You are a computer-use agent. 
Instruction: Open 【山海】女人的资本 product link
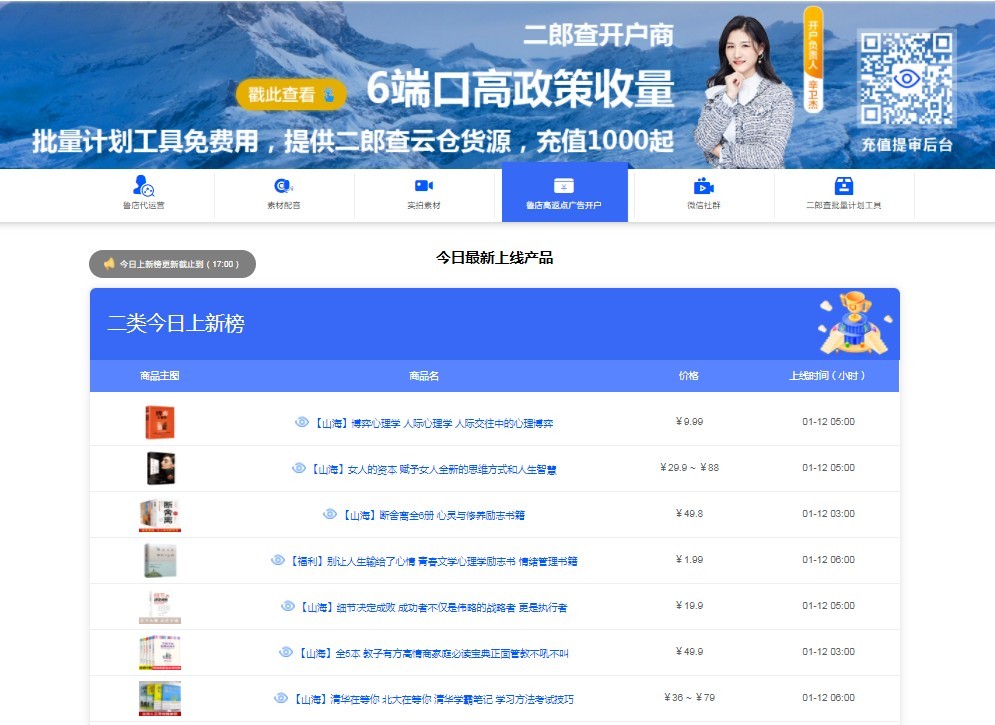[433, 469]
